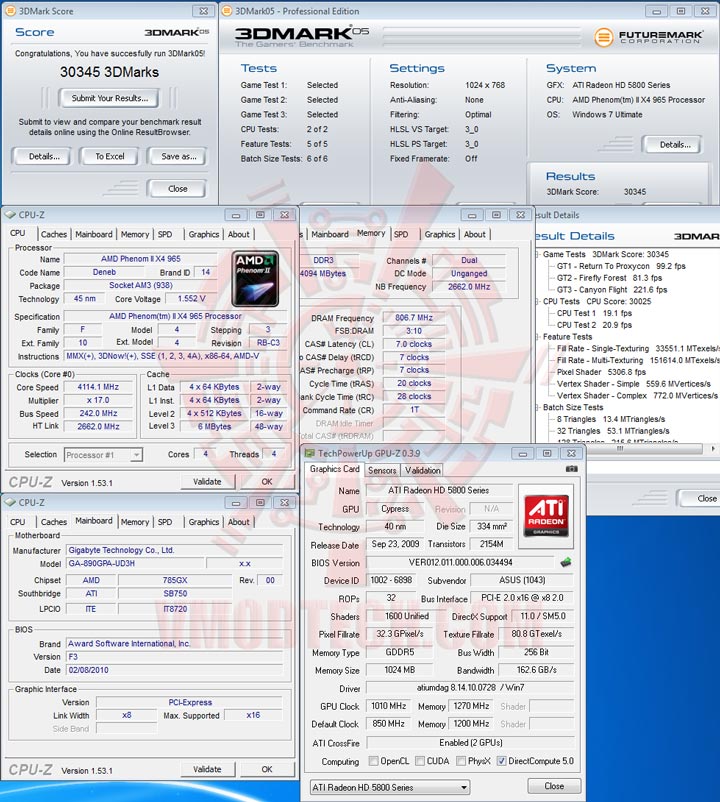
Task: Collapse the CPU Tests tree node
Action: [x=537, y=301]
